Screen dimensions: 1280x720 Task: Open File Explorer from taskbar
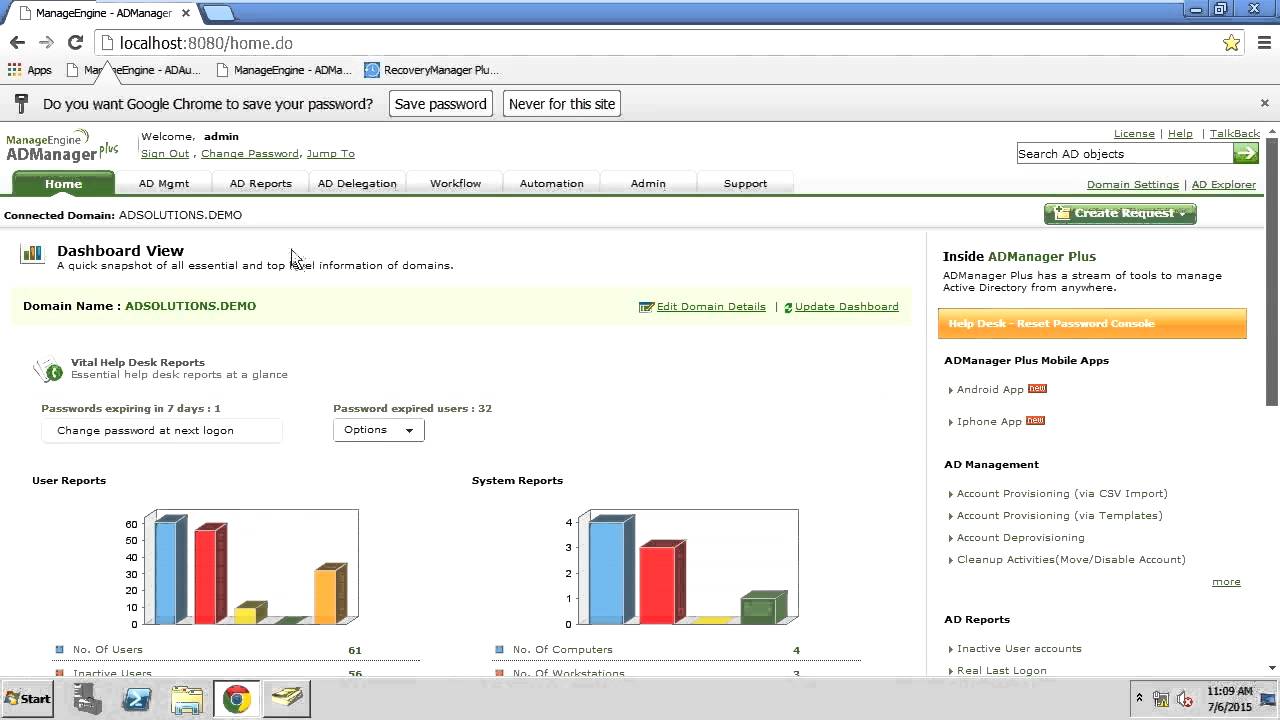pyautogui.click(x=187, y=699)
